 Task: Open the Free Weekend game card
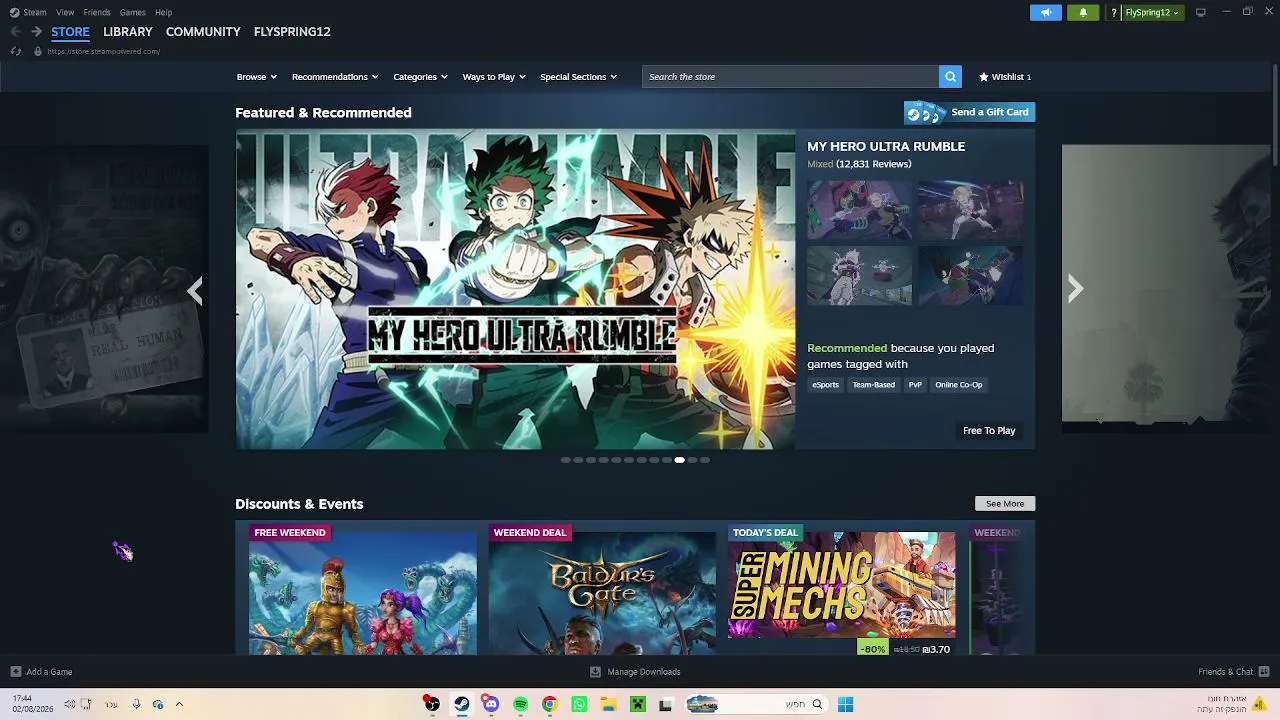coord(363,590)
